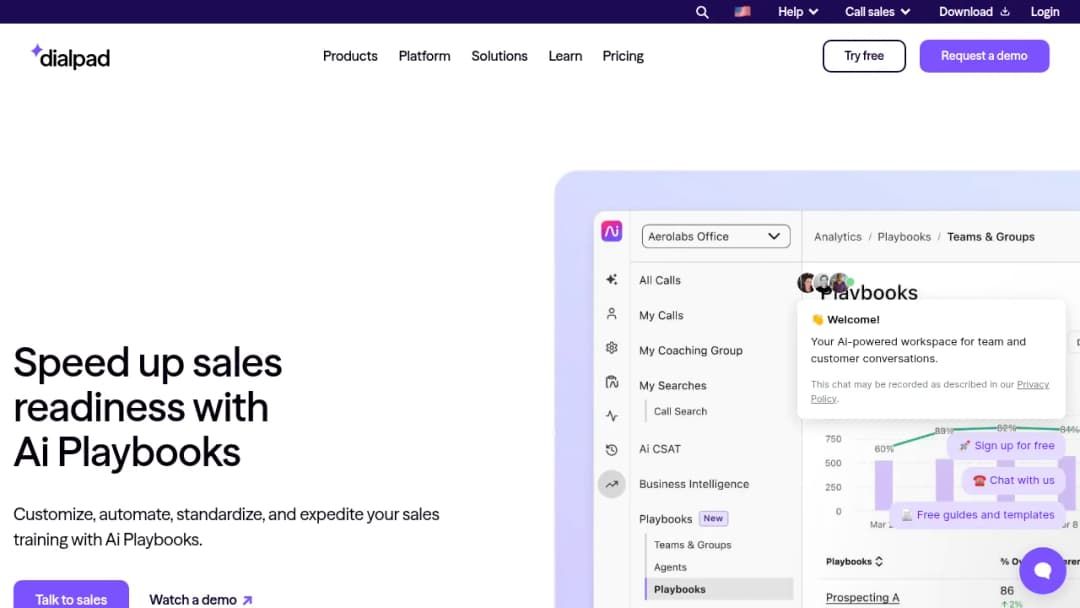Image resolution: width=1080 pixels, height=608 pixels.
Task: Open the purple chat bubble widget
Action: pyautogui.click(x=1042, y=570)
